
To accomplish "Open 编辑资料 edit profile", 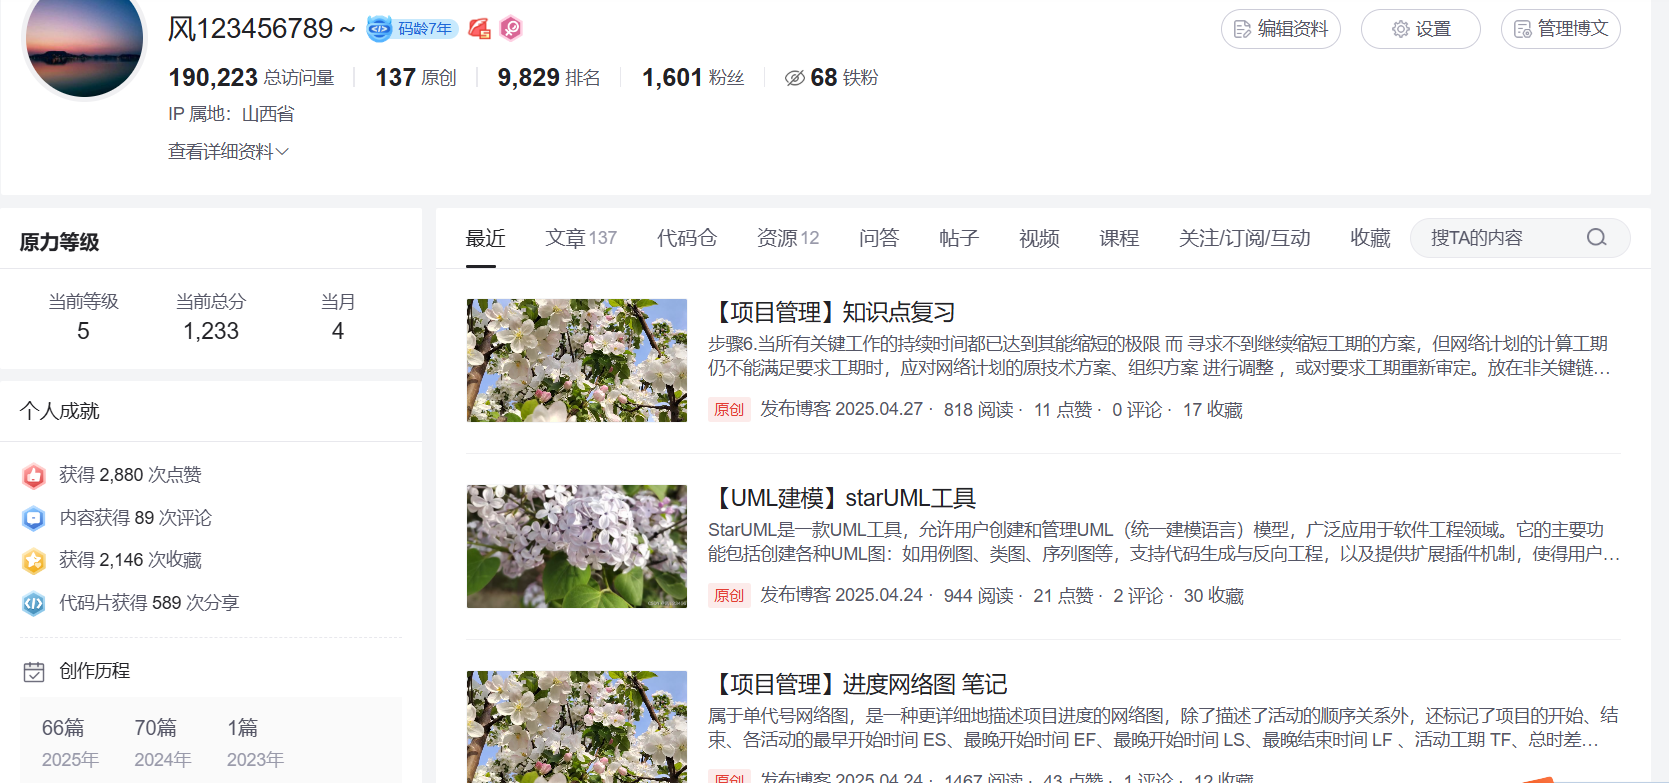I will tap(1281, 29).
